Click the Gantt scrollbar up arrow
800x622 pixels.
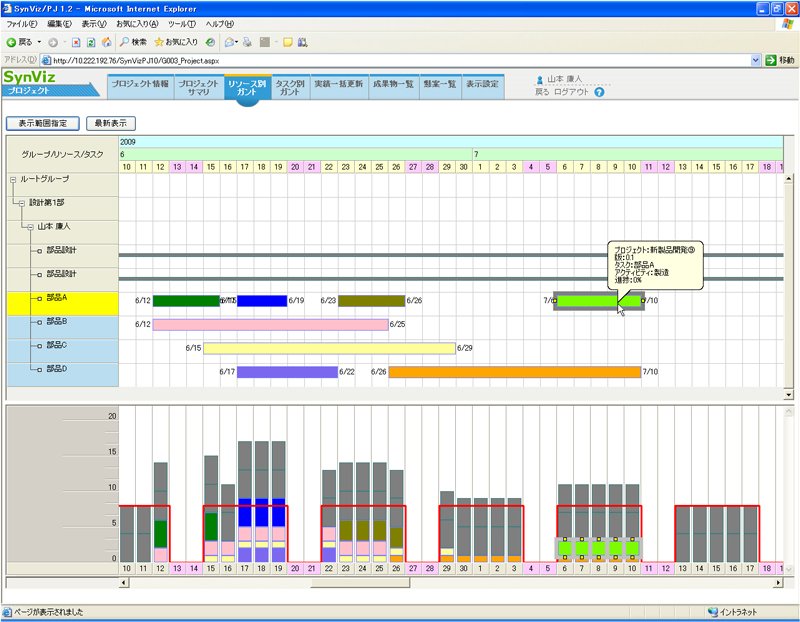point(789,178)
